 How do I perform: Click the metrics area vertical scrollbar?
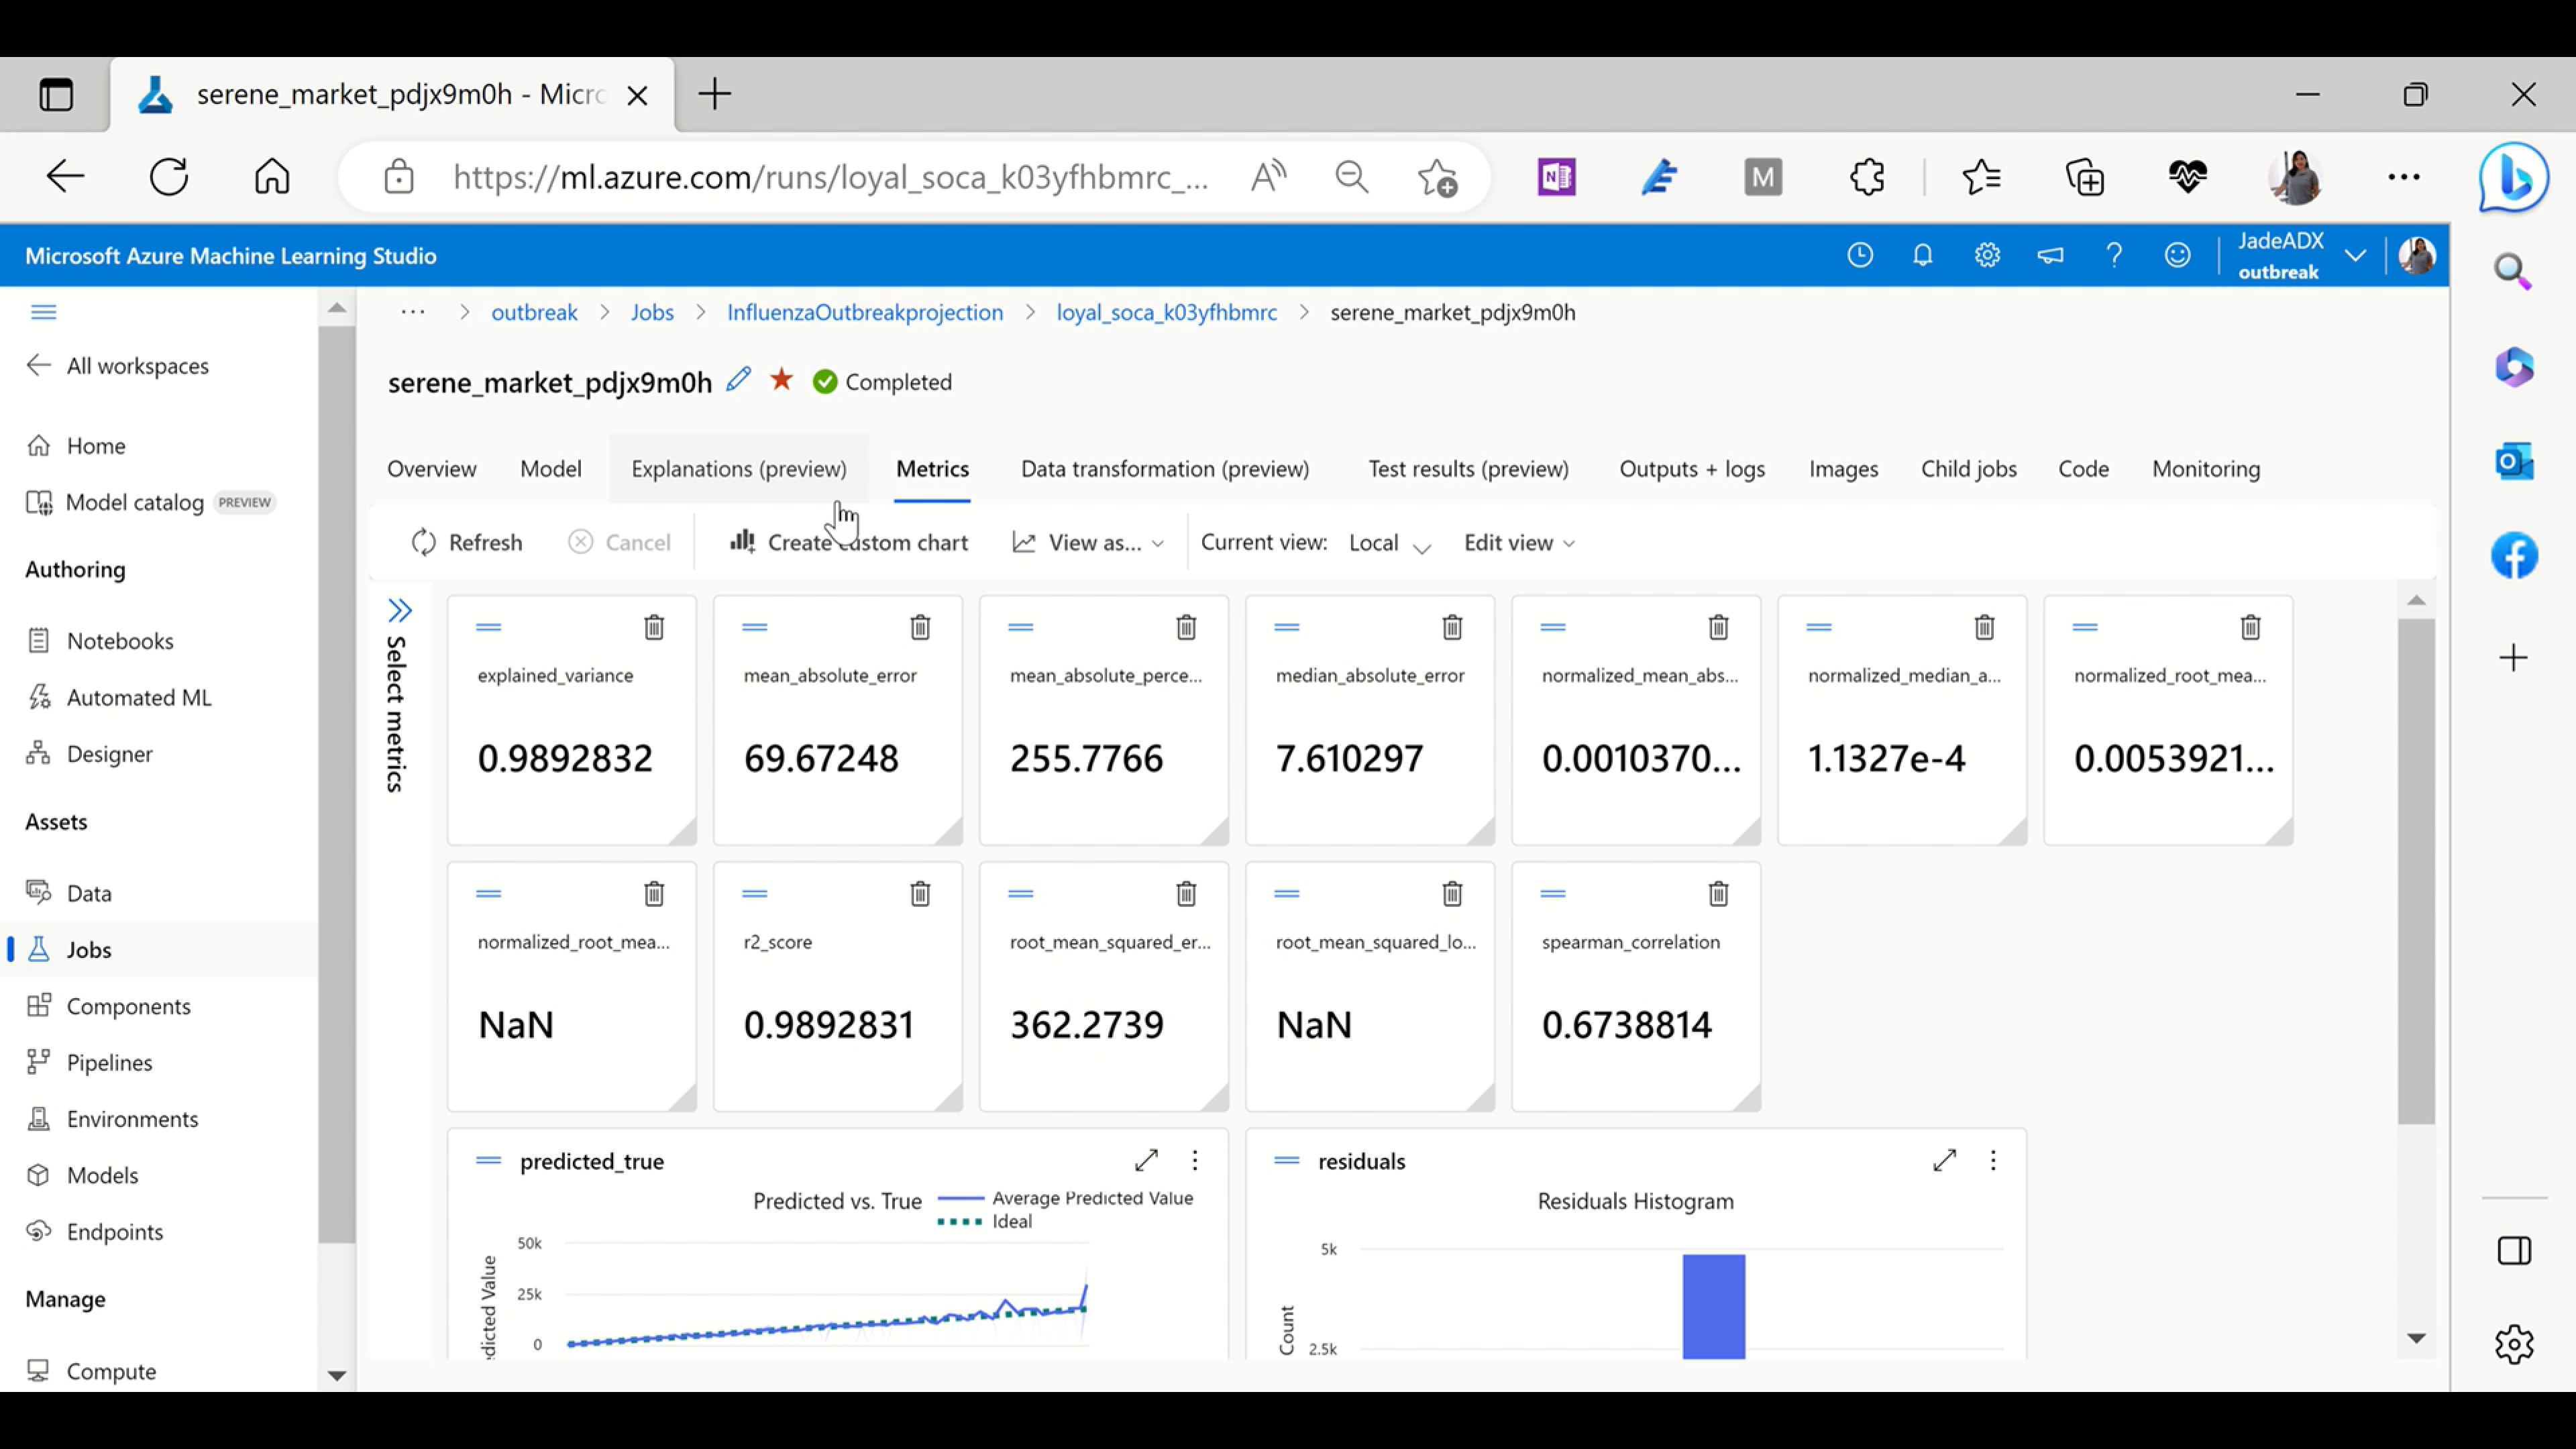pos(2415,870)
